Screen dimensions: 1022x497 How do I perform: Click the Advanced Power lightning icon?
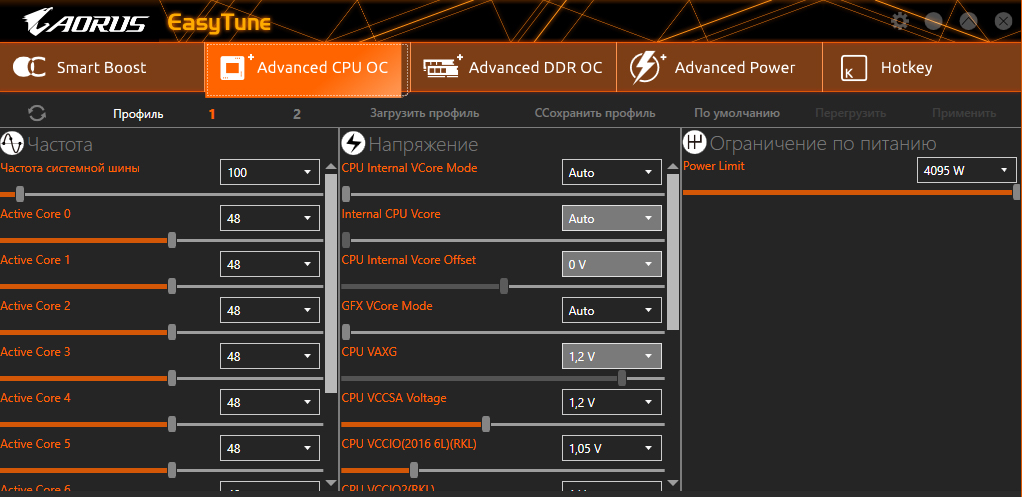coord(647,68)
